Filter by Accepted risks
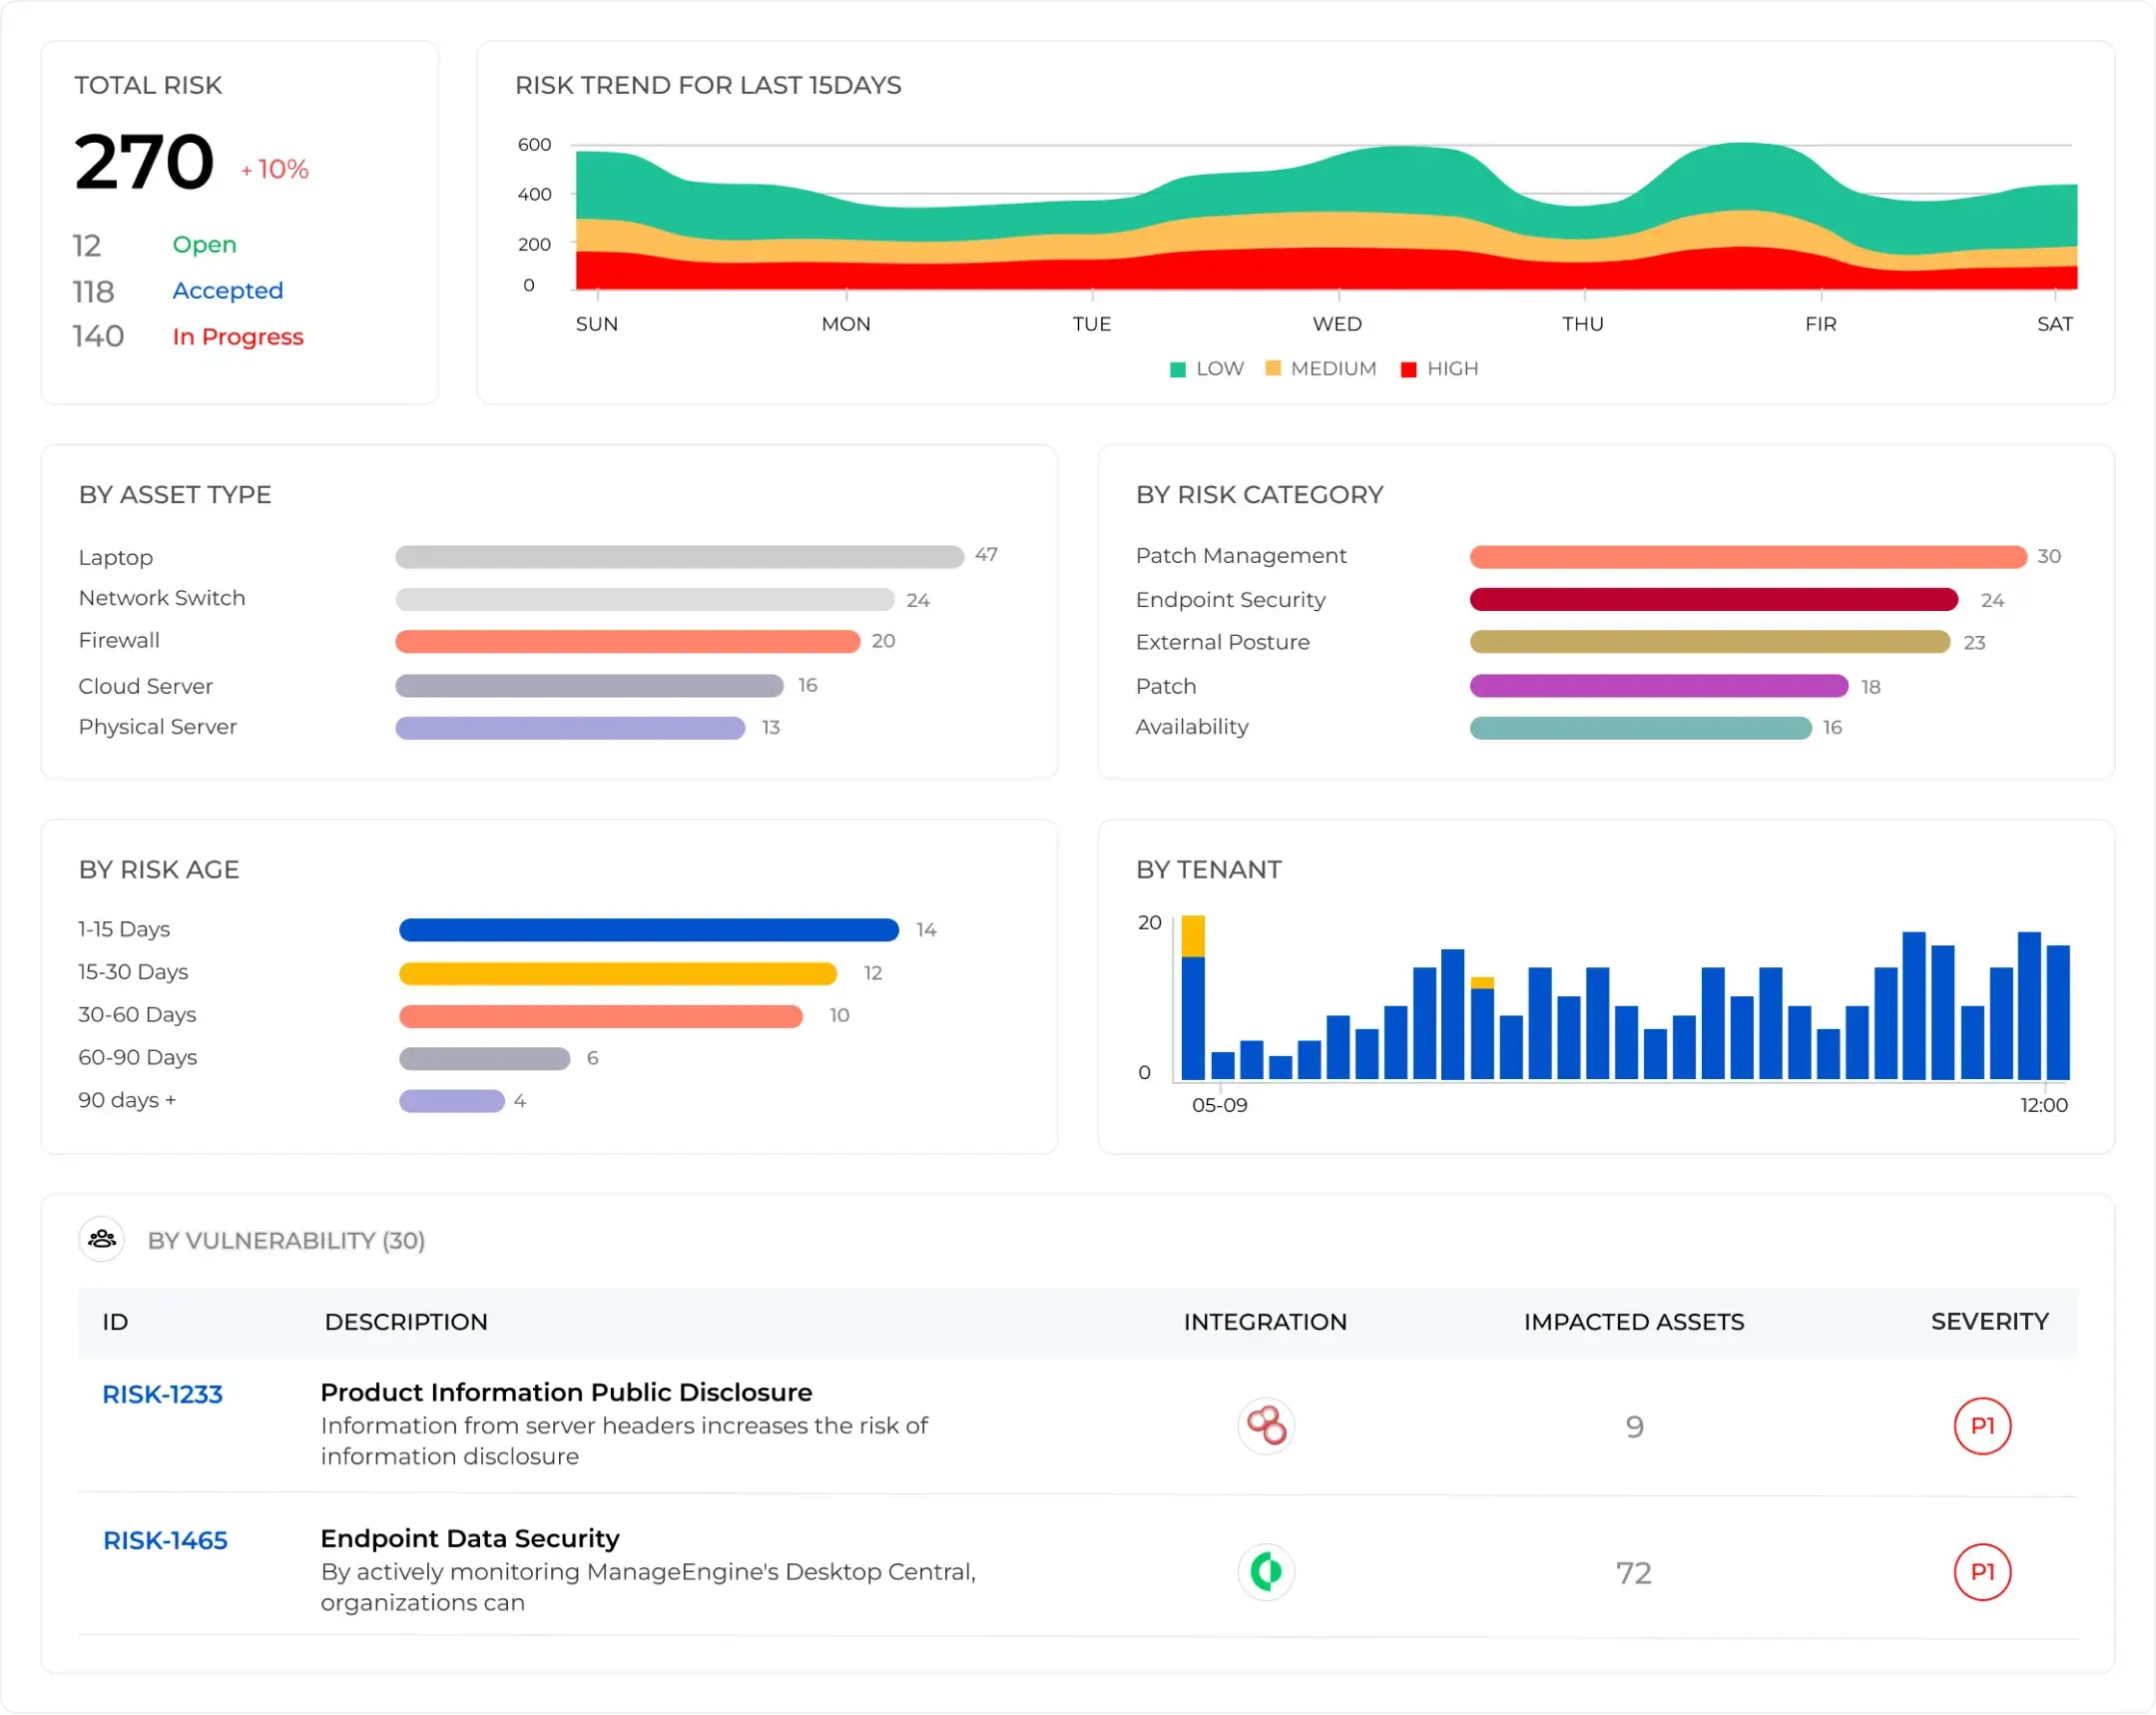 (x=227, y=290)
